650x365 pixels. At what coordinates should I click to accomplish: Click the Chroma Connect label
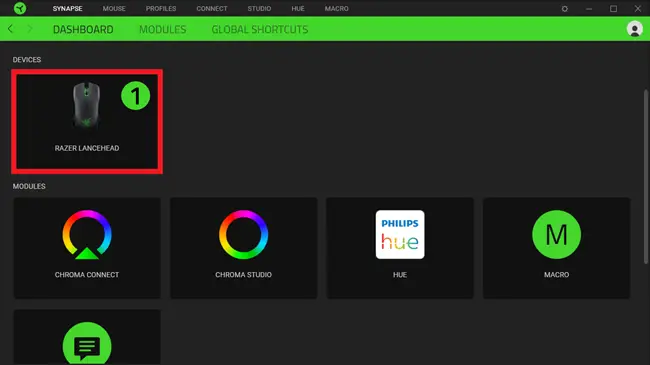[x=87, y=275]
